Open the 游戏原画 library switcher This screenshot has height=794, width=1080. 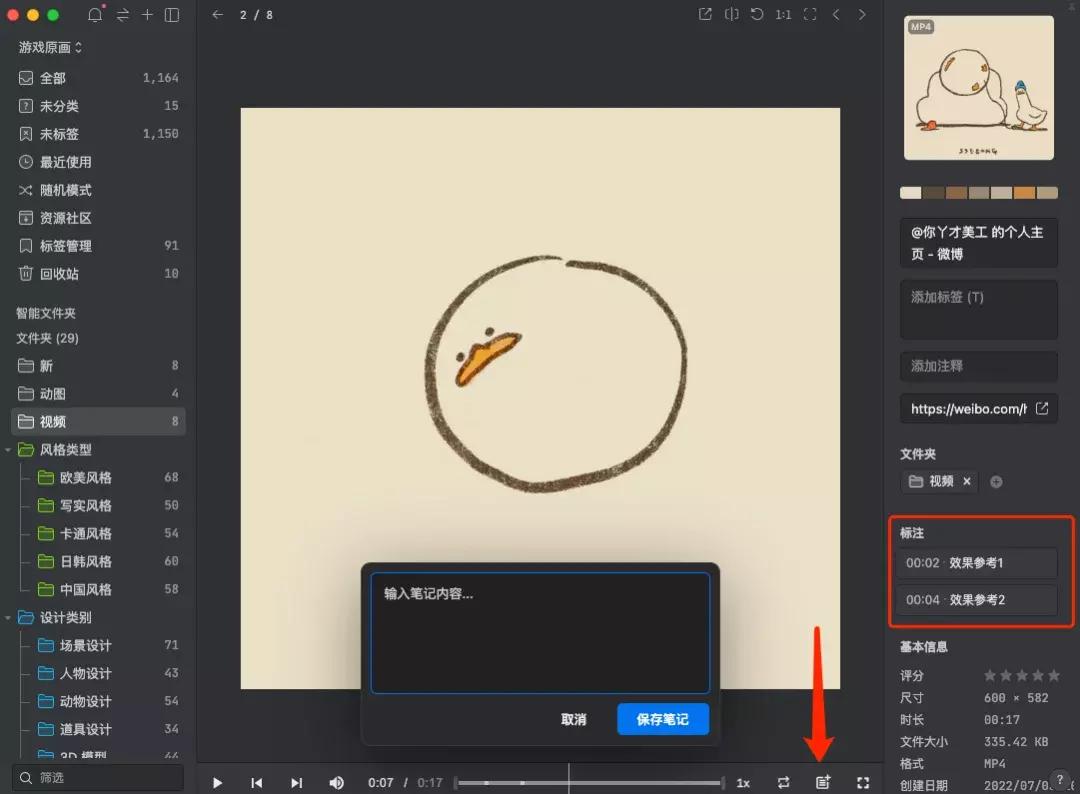pos(46,47)
